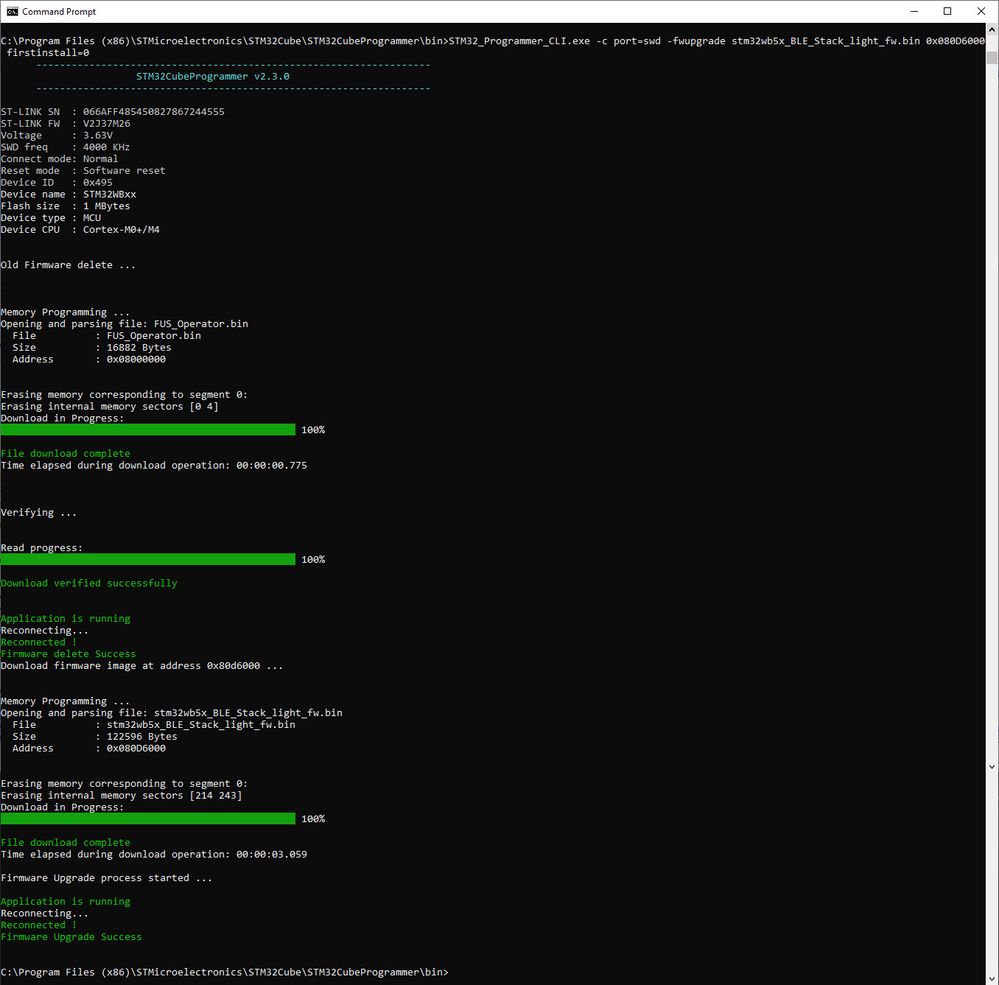Close the Command Prompt window

pyautogui.click(x=981, y=11)
